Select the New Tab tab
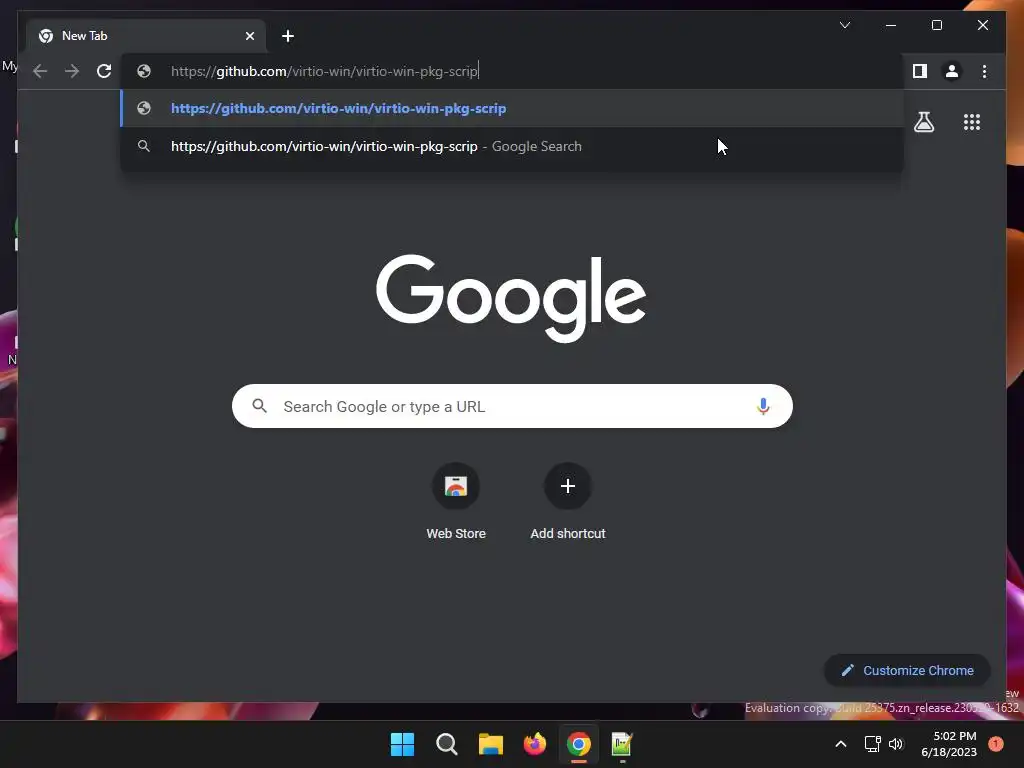The width and height of the screenshot is (1024, 768). (x=146, y=36)
